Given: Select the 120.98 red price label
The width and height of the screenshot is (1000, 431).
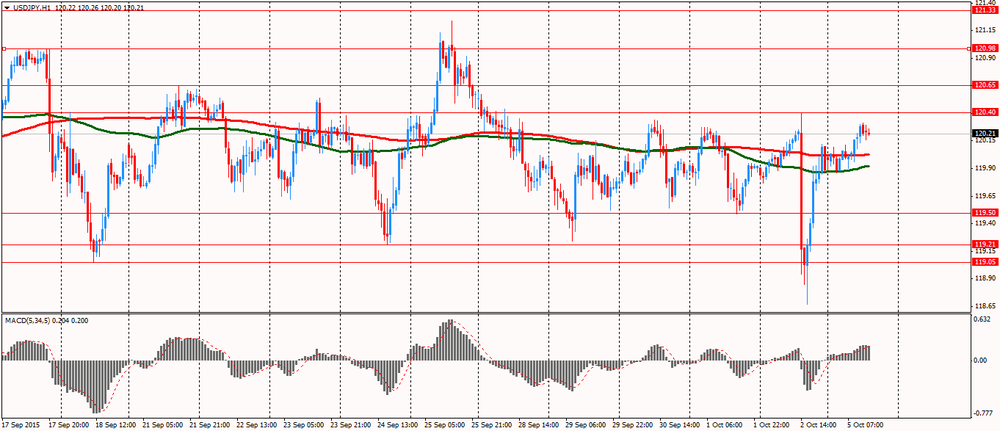Looking at the screenshot, I should pos(984,48).
